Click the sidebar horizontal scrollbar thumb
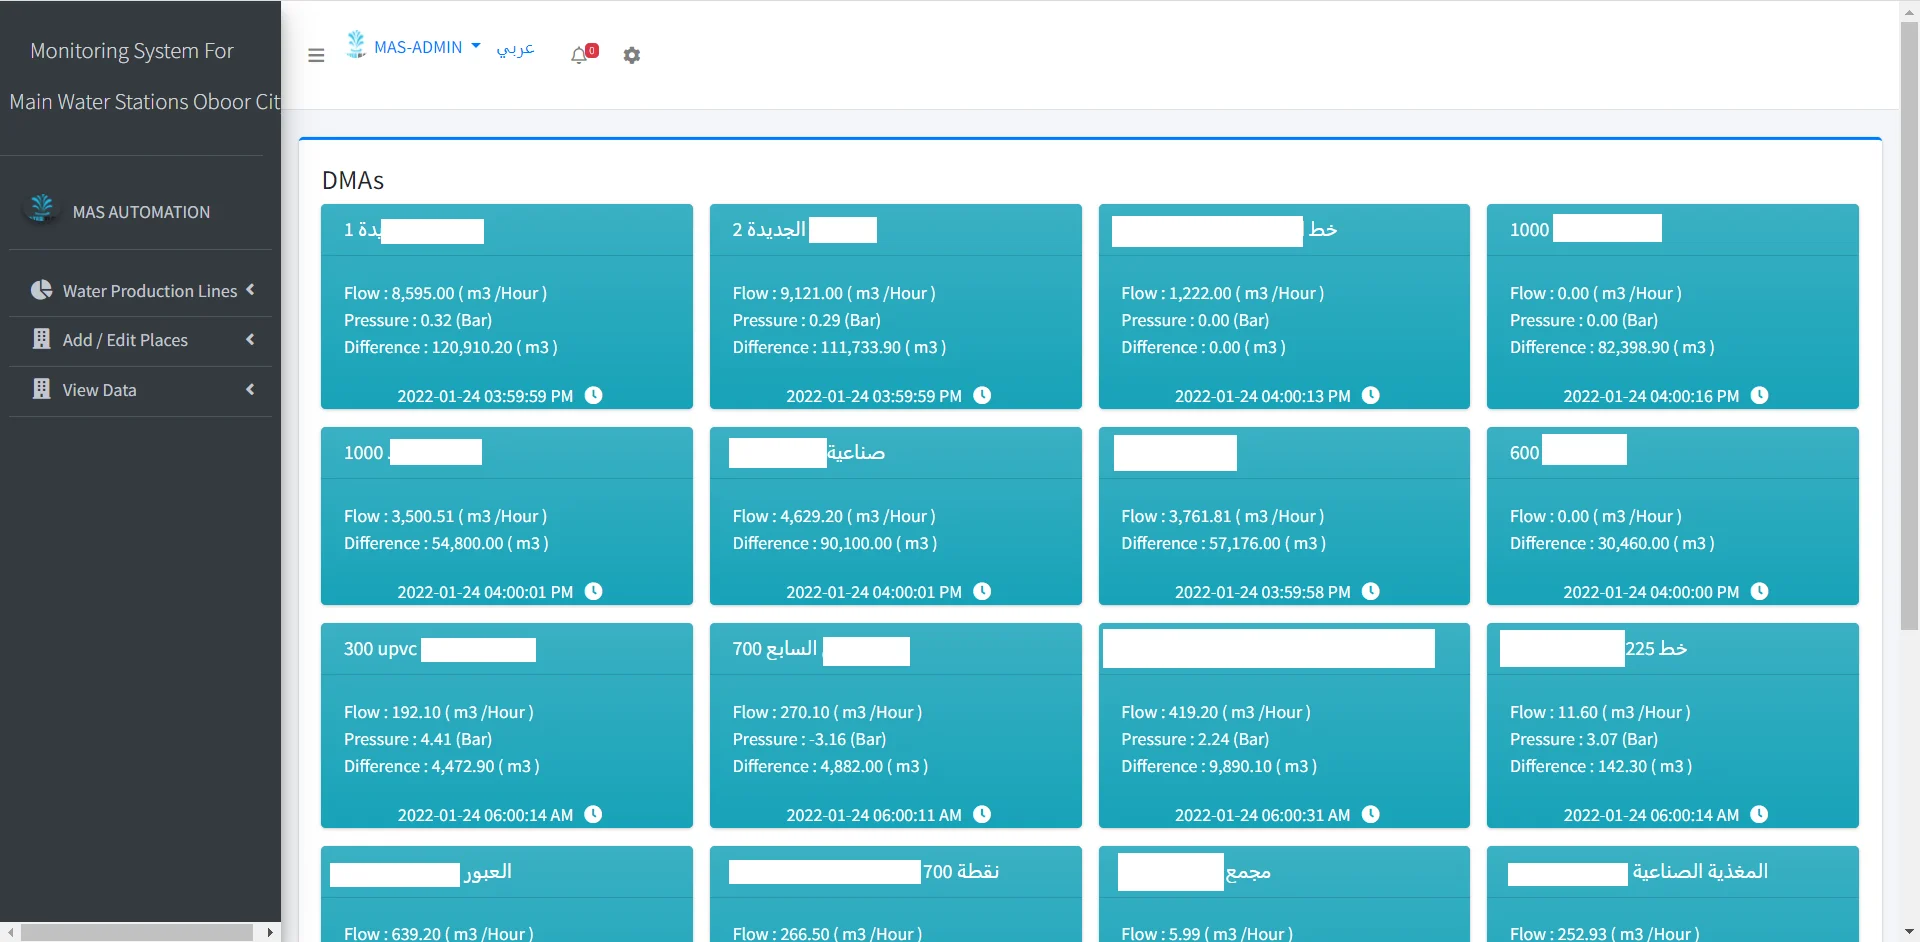This screenshot has width=1920, height=942. coord(136,932)
